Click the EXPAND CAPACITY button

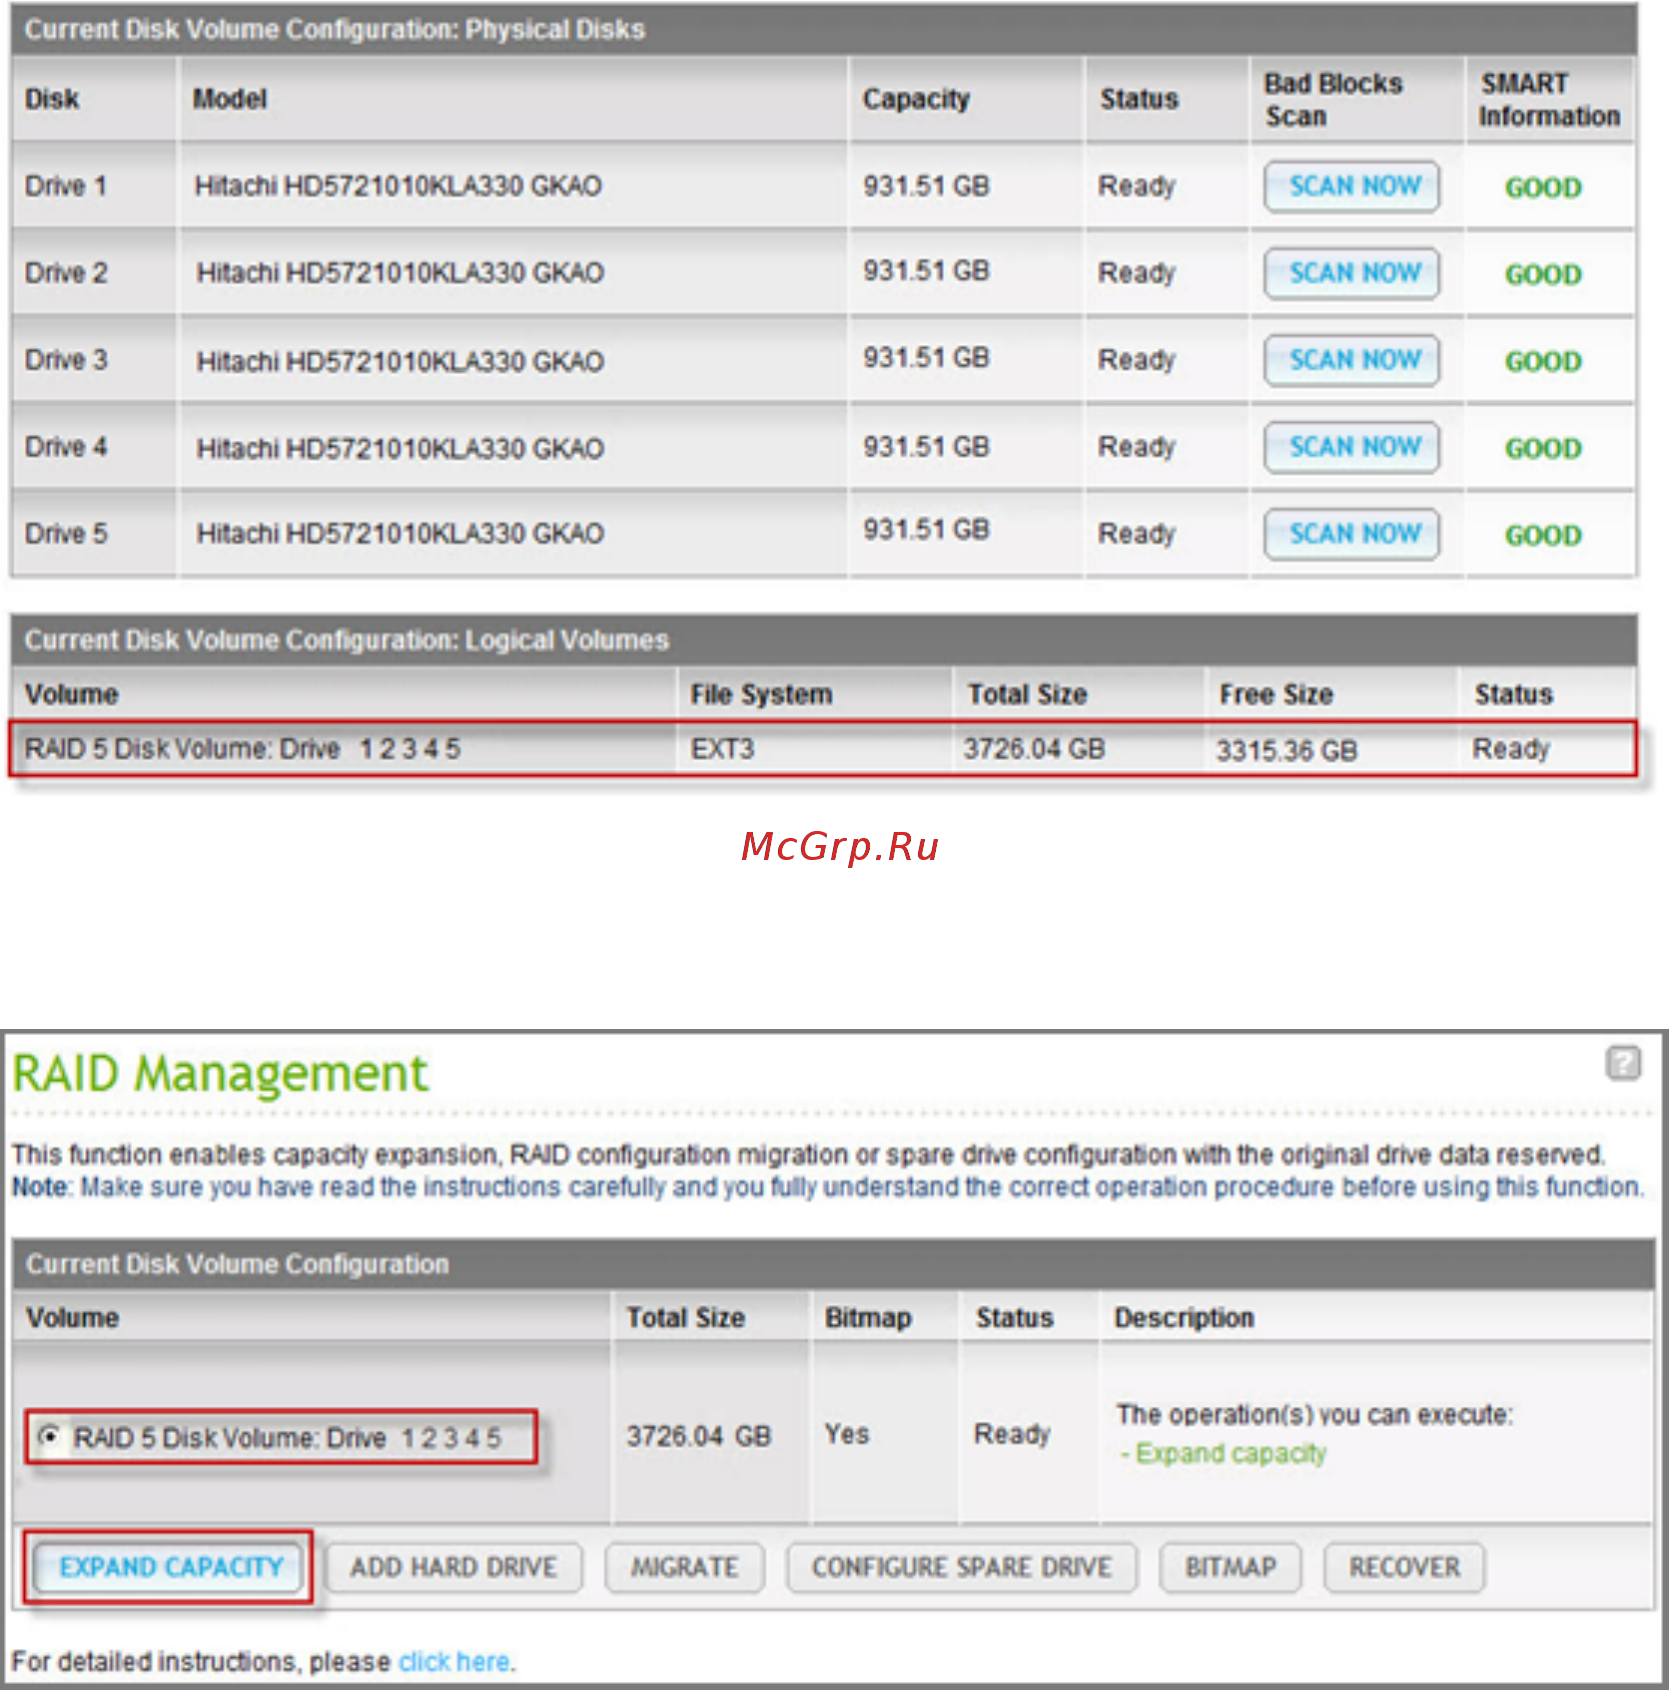pos(170,1567)
